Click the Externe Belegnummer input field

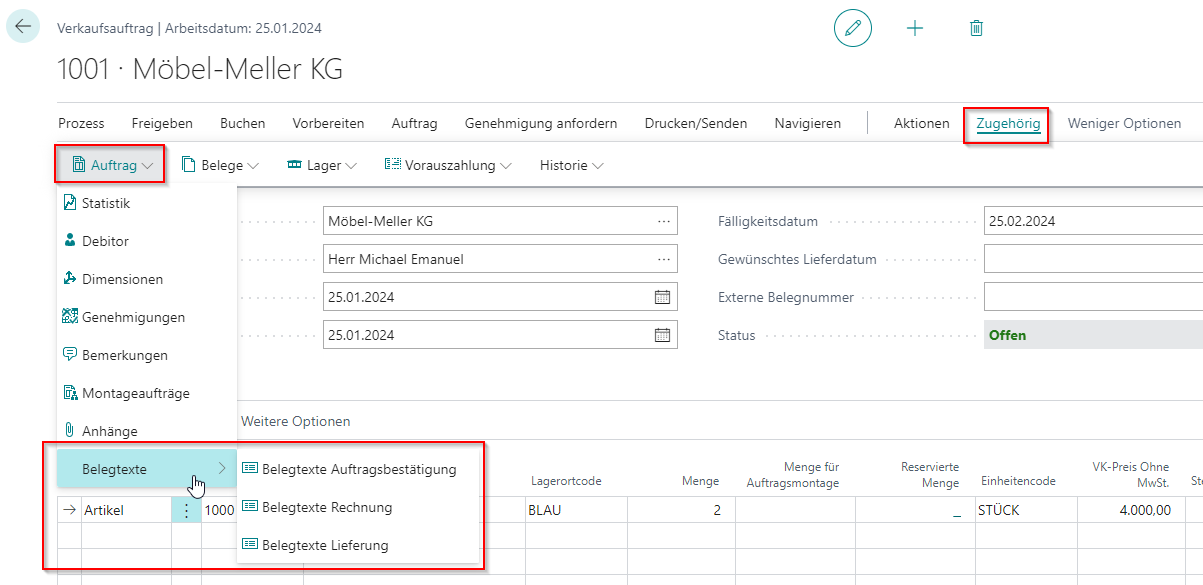(1090, 297)
